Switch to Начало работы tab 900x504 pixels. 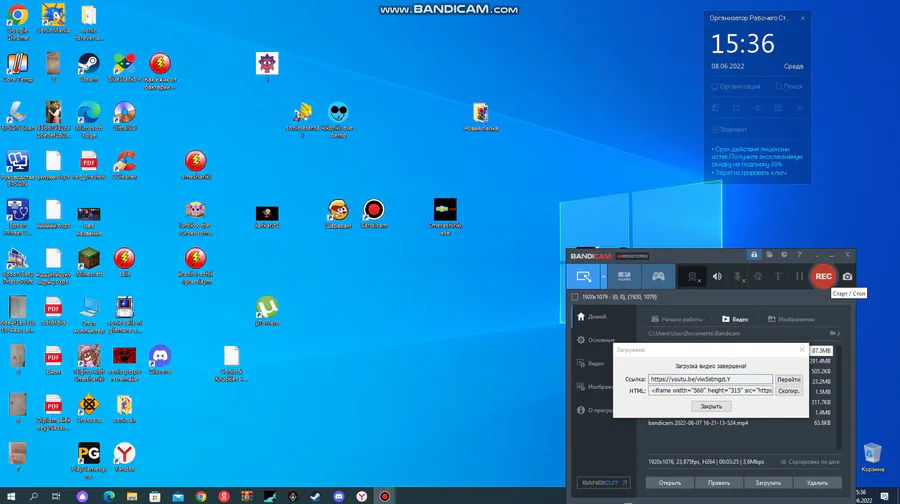[676, 319]
